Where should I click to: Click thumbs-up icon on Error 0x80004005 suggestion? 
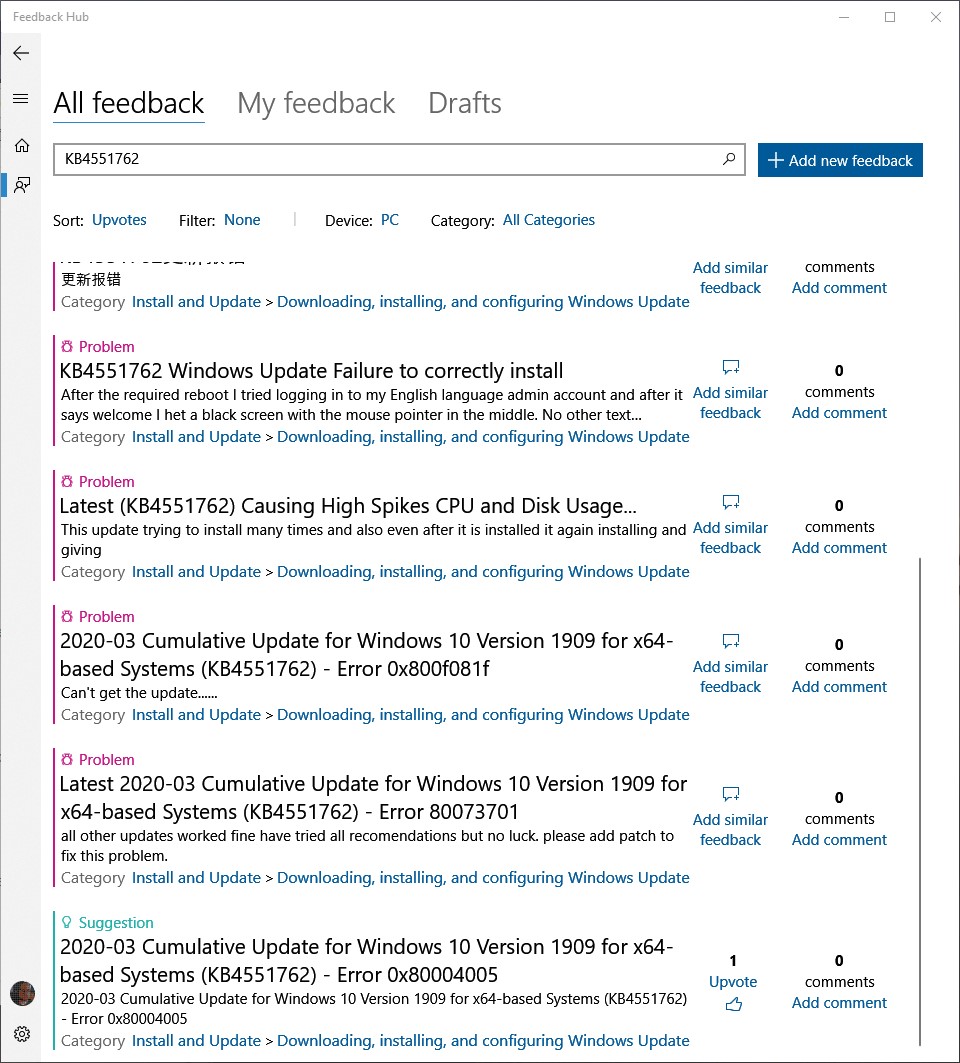[x=733, y=1004]
